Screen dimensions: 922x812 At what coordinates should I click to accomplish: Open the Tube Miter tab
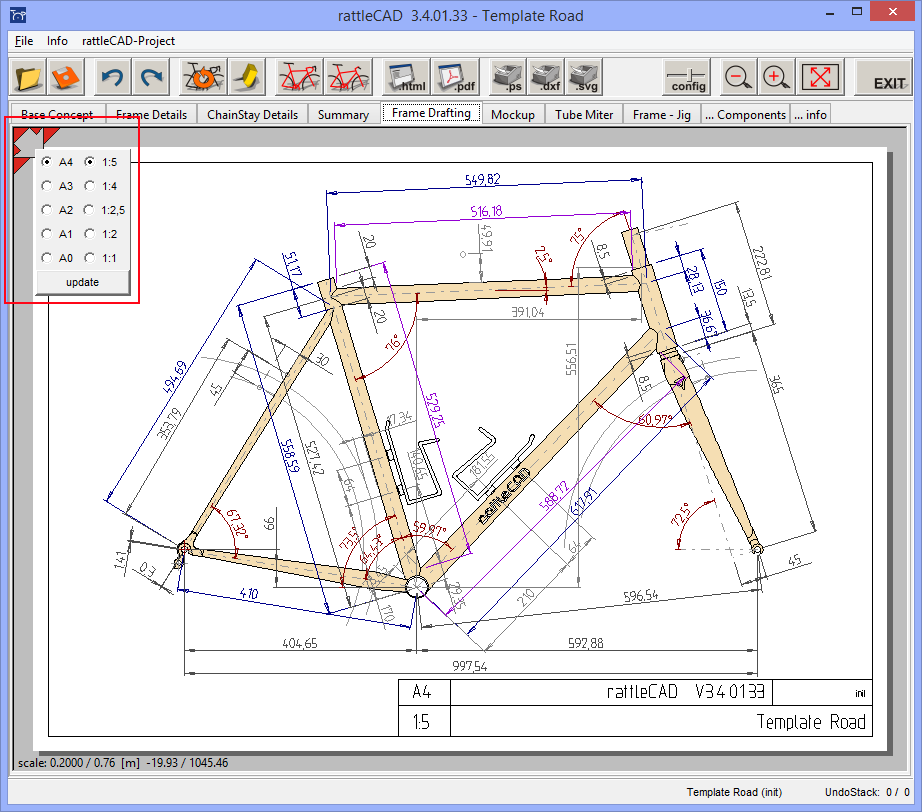[x=584, y=115]
